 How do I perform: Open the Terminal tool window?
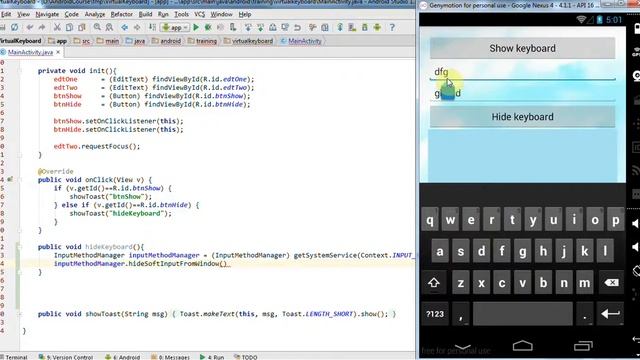(14, 357)
